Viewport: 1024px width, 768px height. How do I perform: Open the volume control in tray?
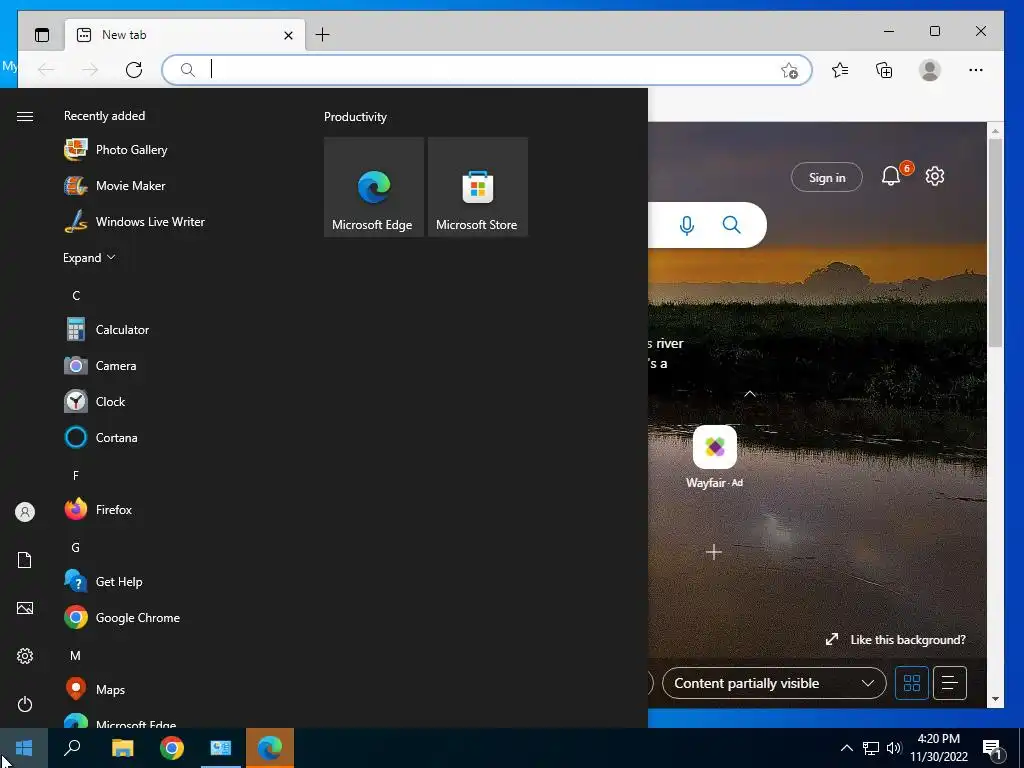tap(894, 748)
